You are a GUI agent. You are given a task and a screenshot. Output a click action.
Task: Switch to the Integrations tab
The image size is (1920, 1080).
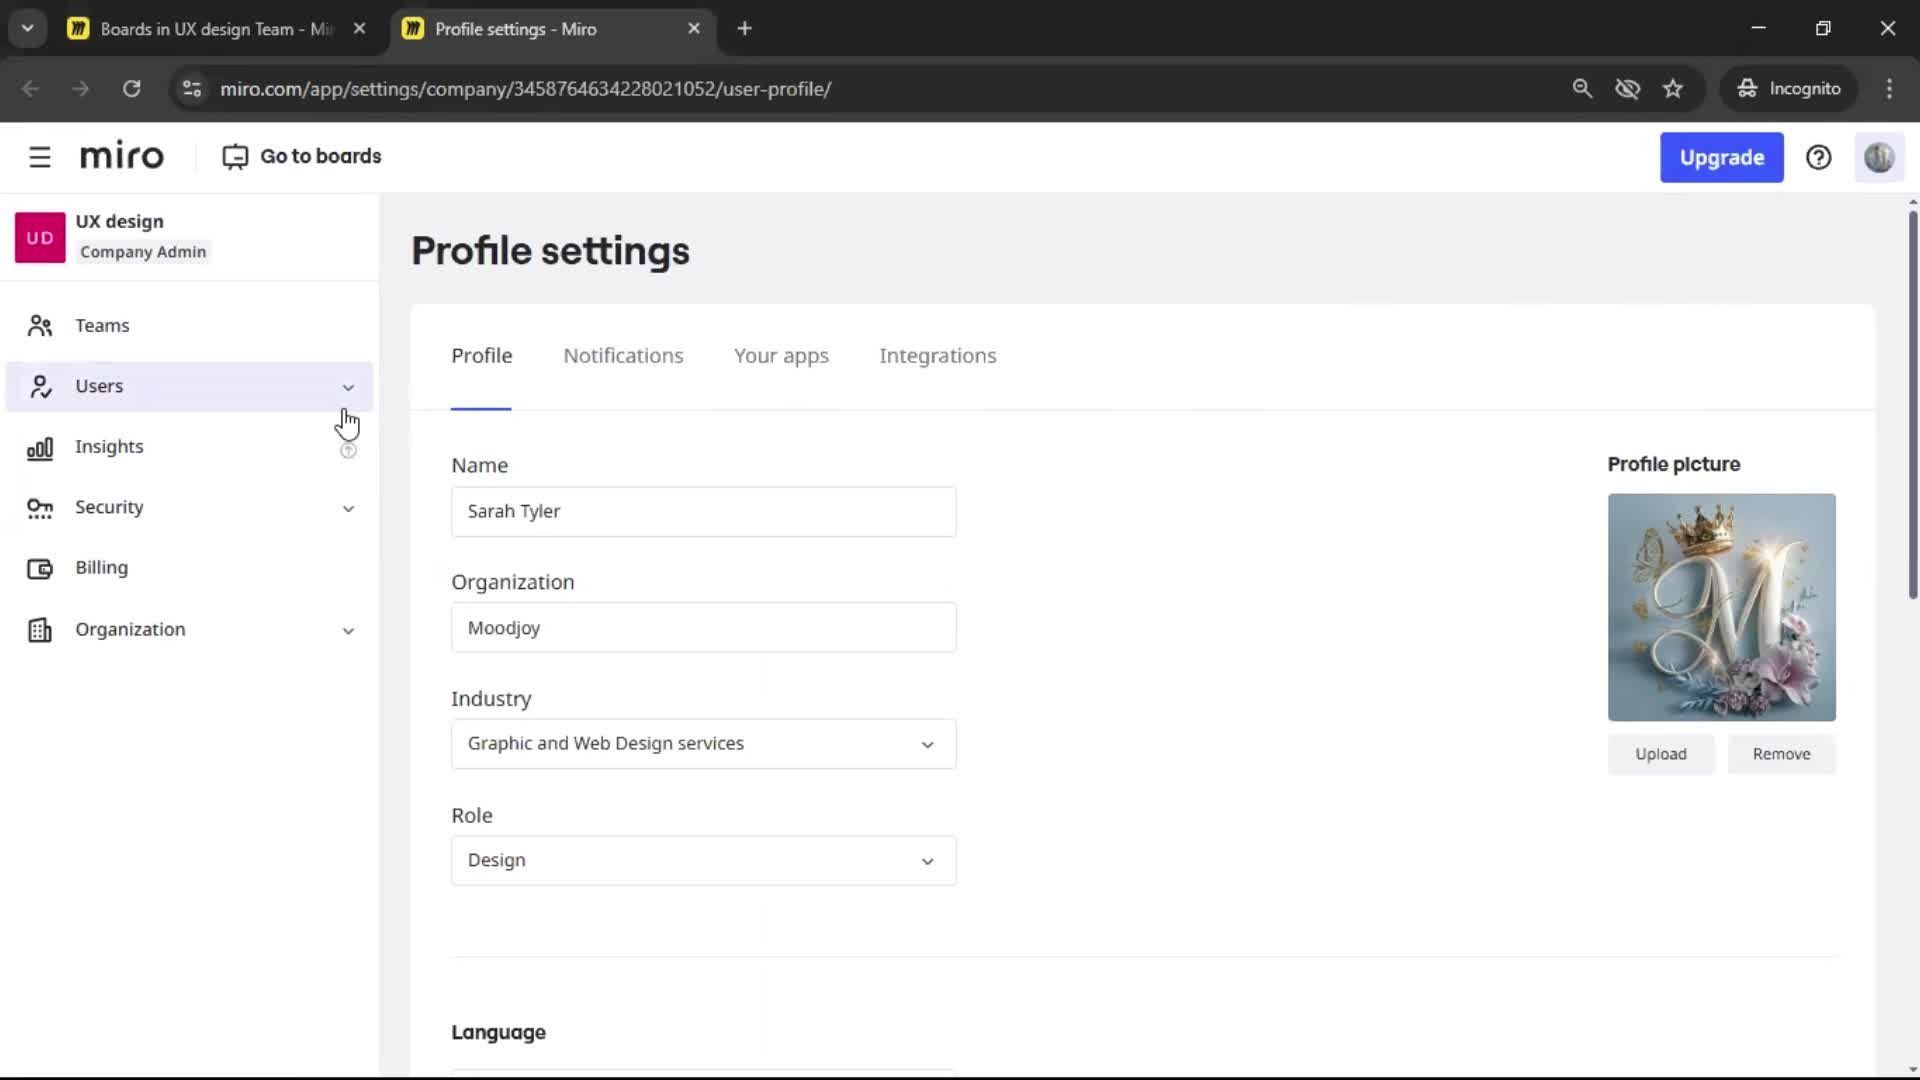point(937,356)
